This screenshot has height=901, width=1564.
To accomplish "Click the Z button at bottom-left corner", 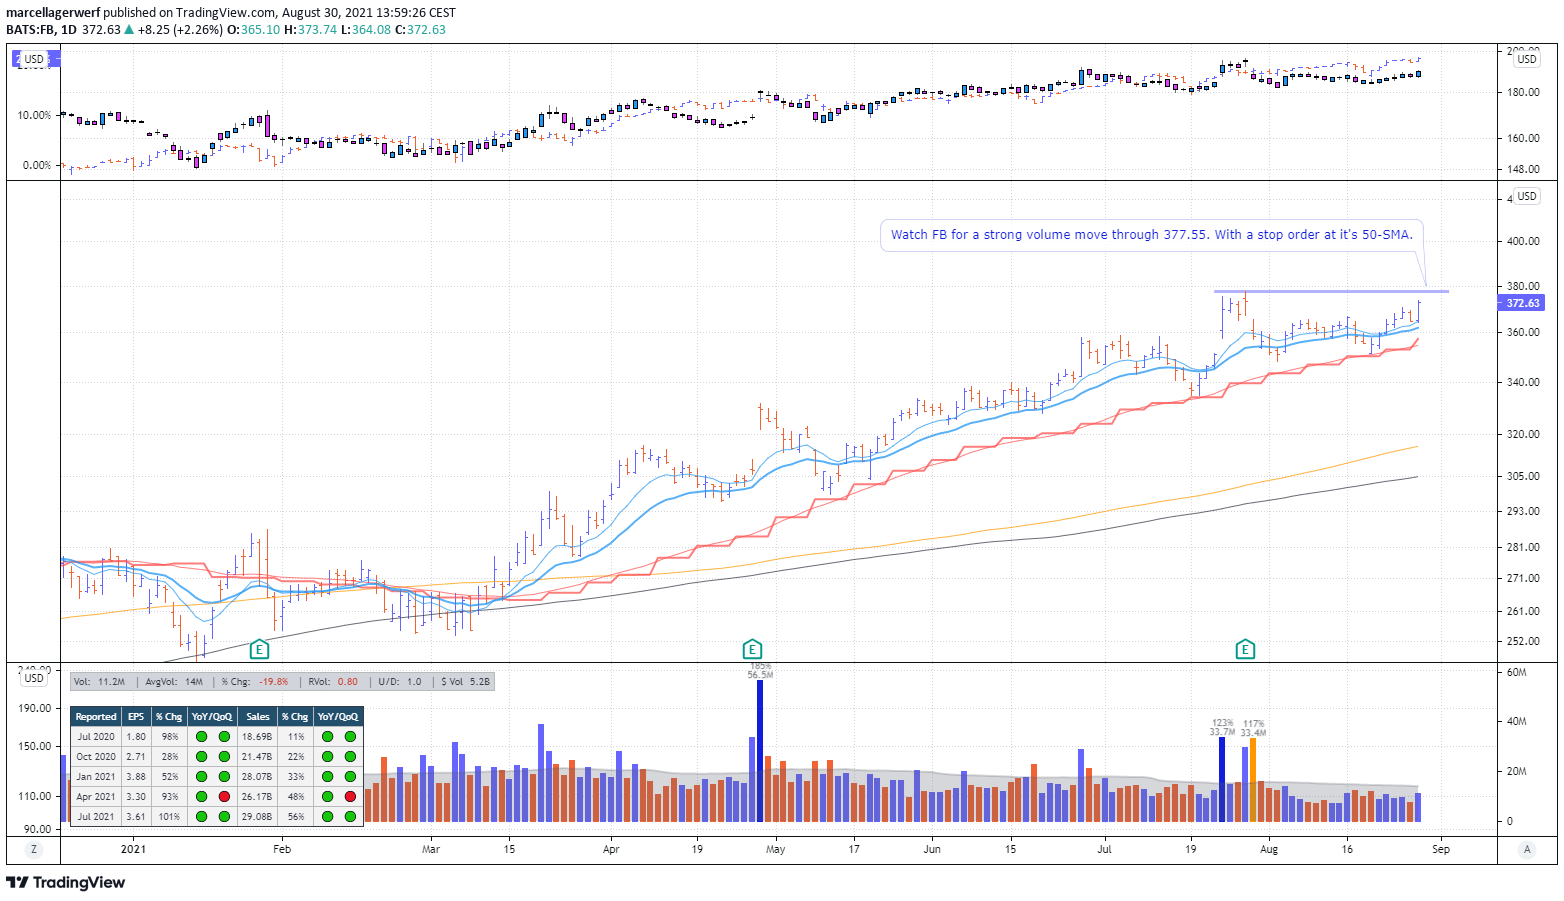I will pyautogui.click(x=34, y=849).
